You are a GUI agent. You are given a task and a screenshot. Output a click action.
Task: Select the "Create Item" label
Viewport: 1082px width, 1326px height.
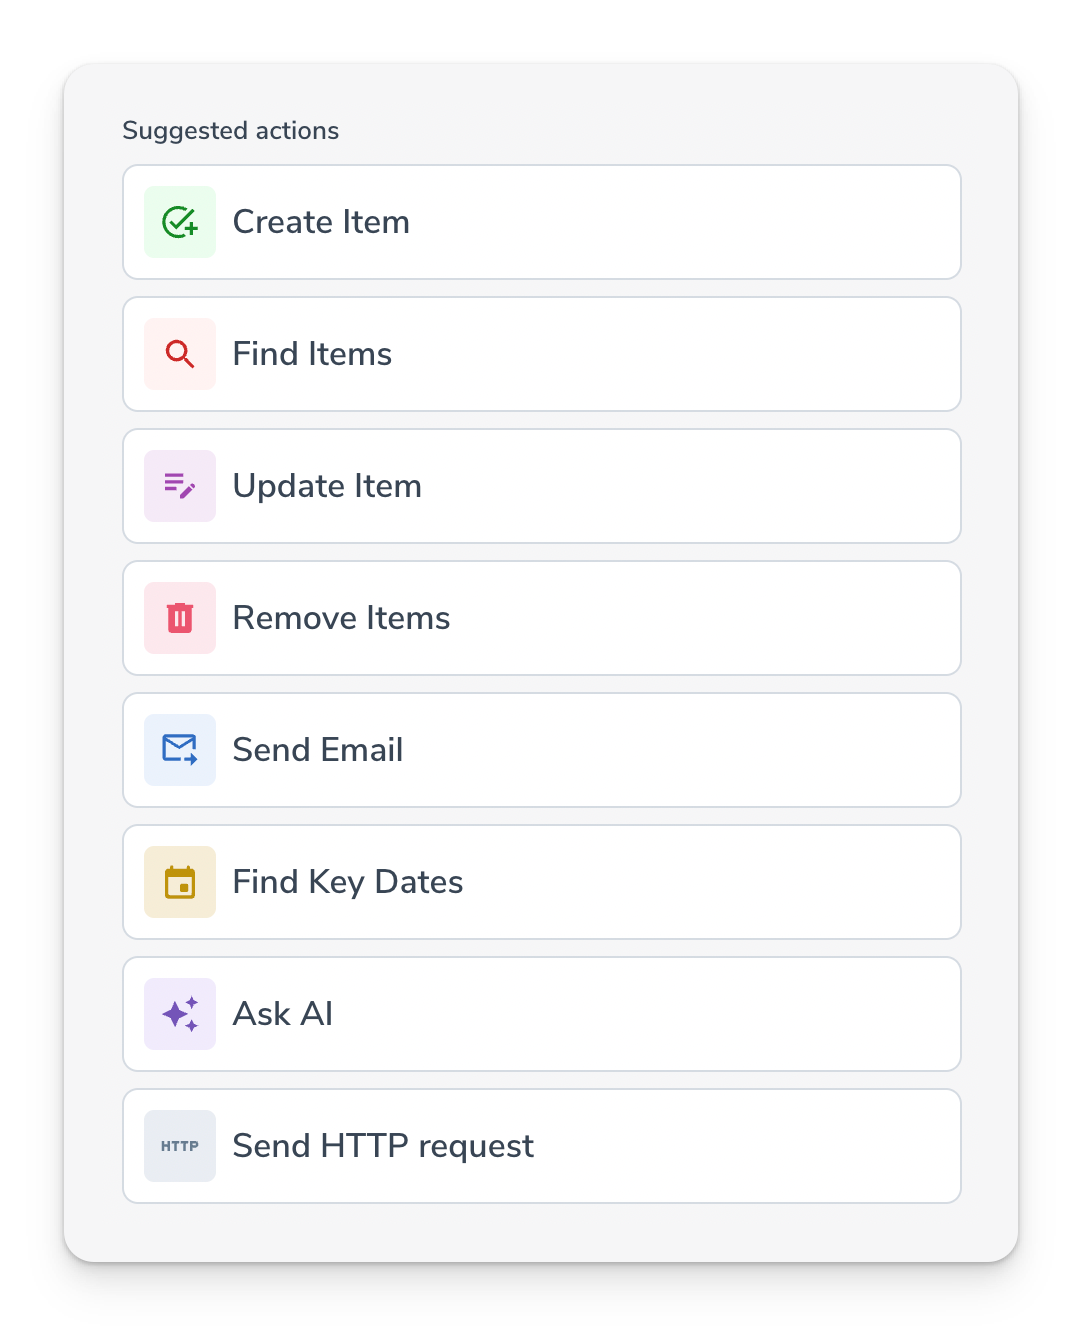click(321, 222)
